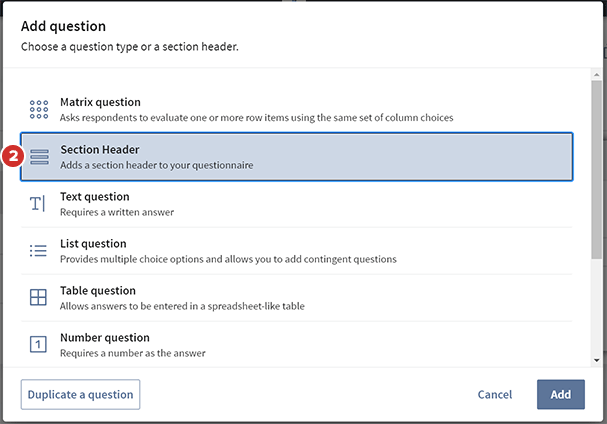Click the Table question grid icon
This screenshot has width=607, height=424.
(x=38, y=298)
